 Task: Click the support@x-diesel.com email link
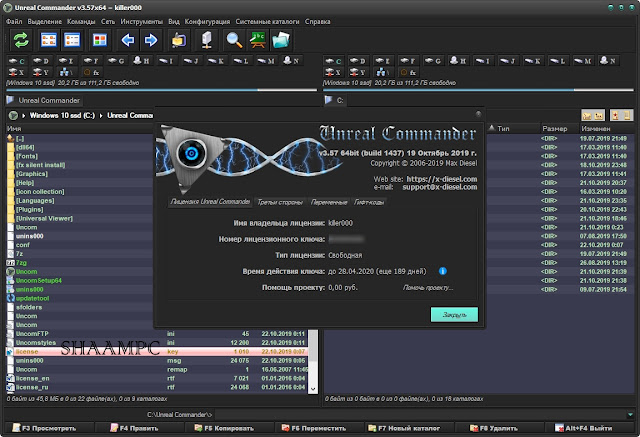(440, 187)
